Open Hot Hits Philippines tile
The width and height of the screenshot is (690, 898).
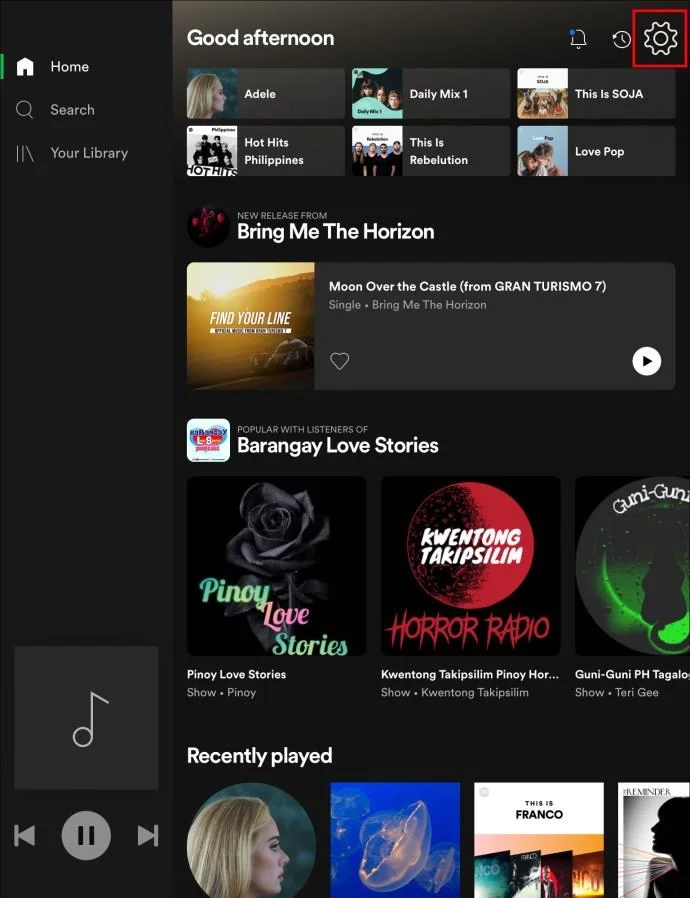266,151
